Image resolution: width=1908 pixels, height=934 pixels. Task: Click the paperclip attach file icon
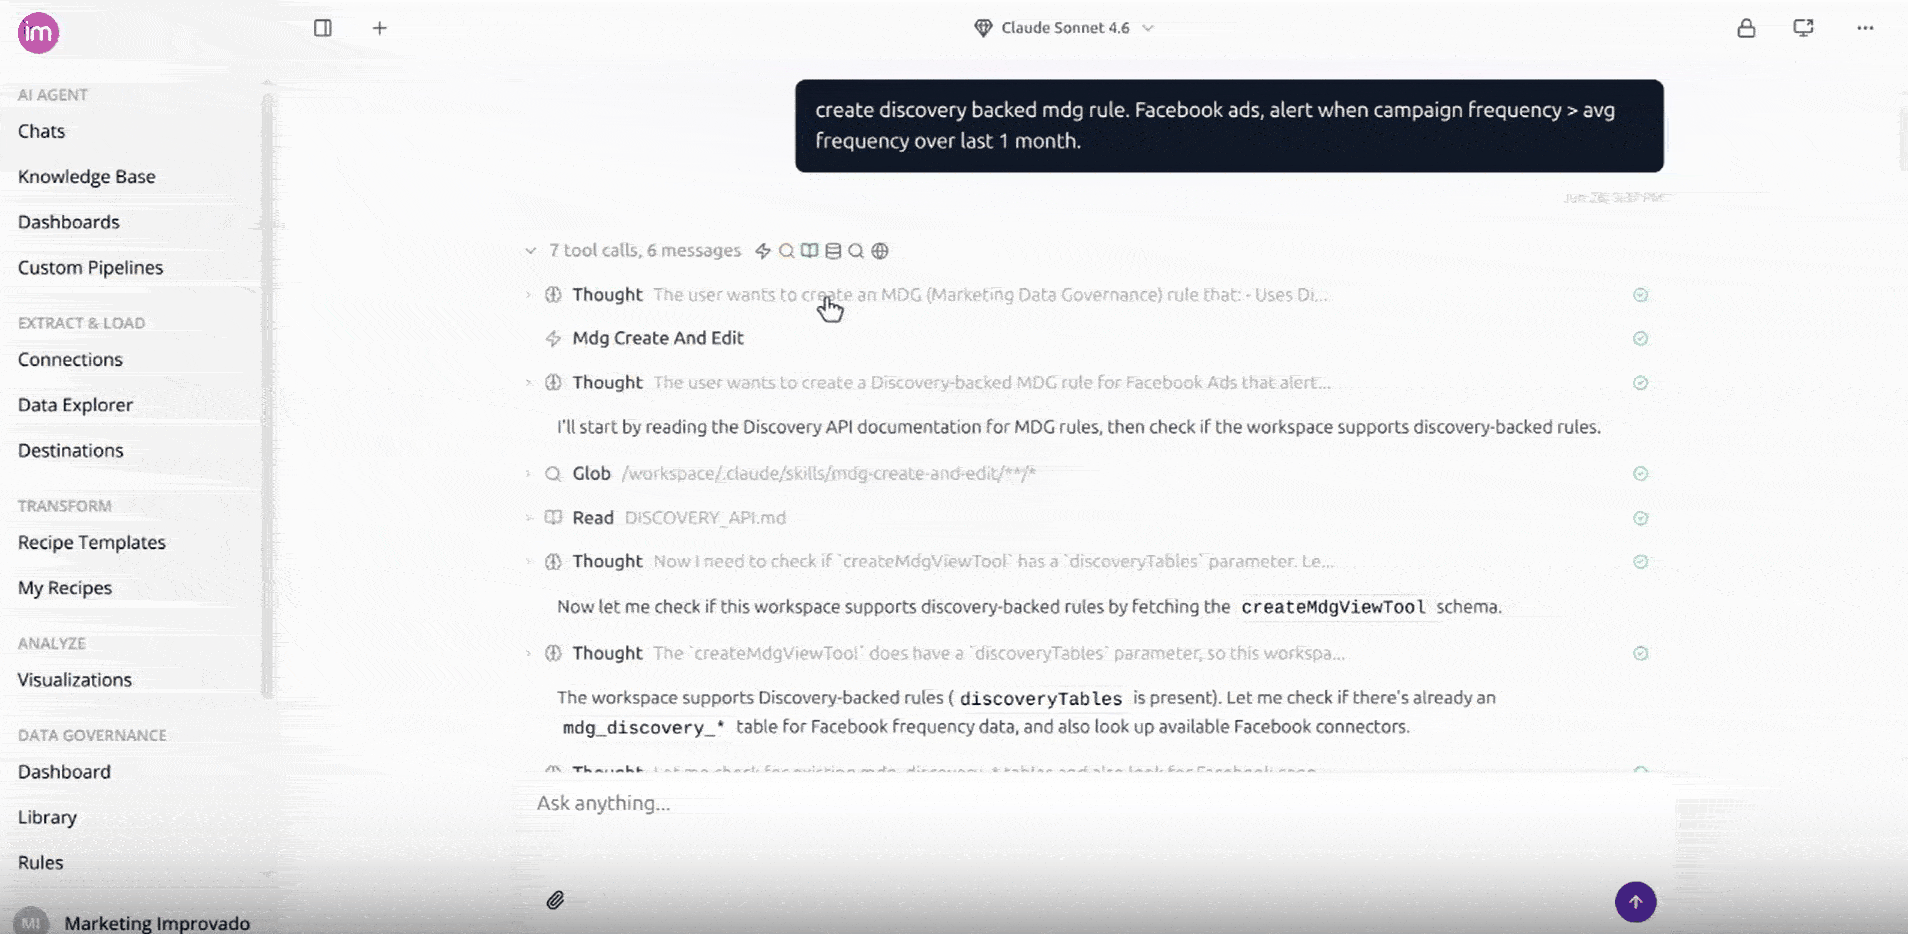(555, 901)
